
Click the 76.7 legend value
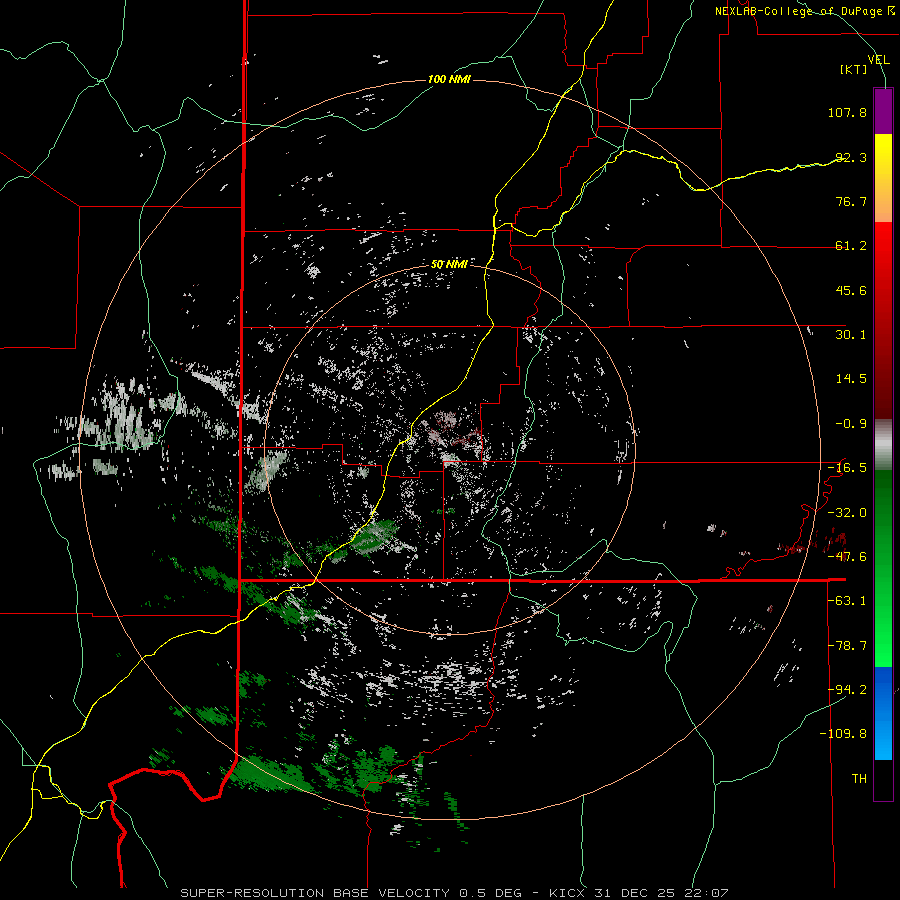click(x=851, y=201)
